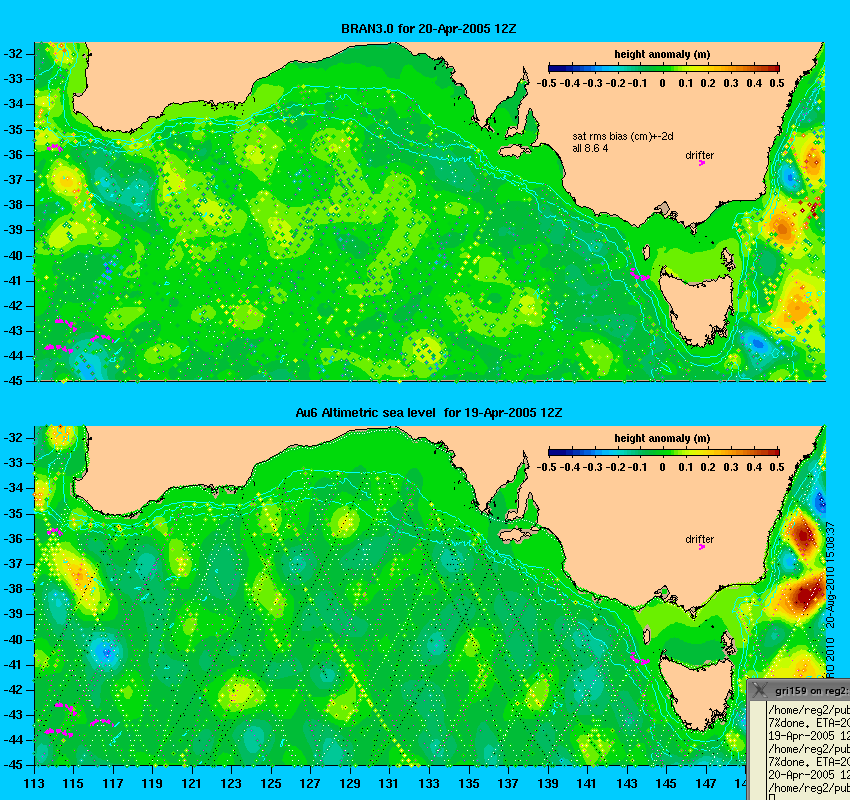The height and width of the screenshot is (800, 850).
Task: Click latitude label '-45' on the bottom panel axis
Action: point(14,765)
